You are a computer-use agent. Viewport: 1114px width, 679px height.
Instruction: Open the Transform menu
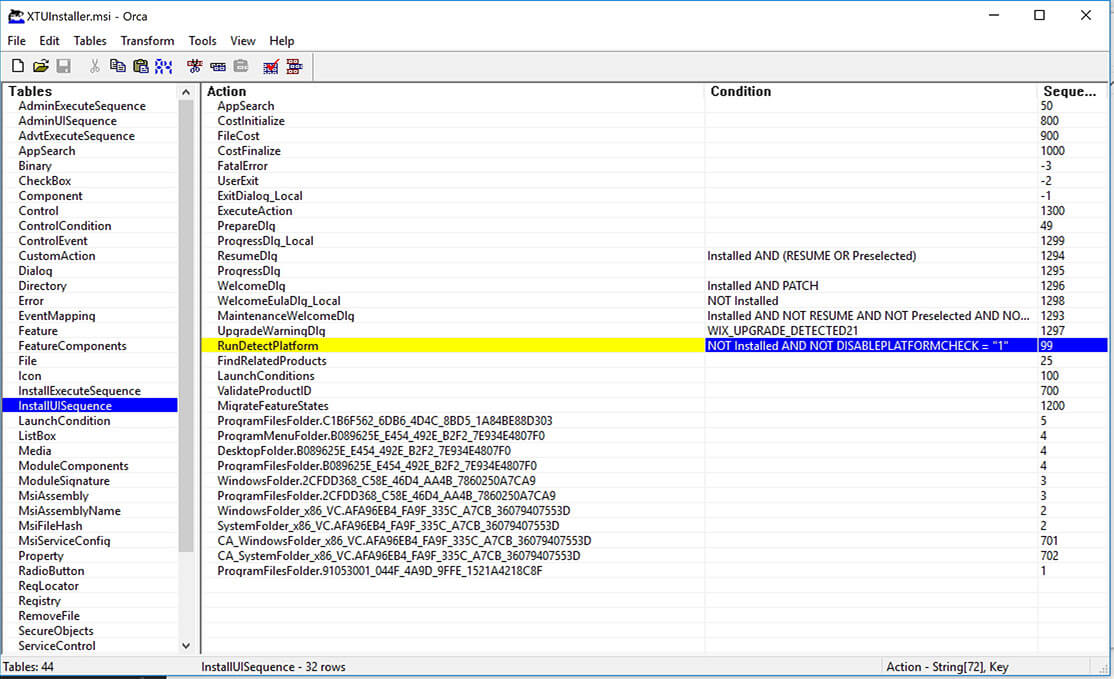(x=147, y=40)
